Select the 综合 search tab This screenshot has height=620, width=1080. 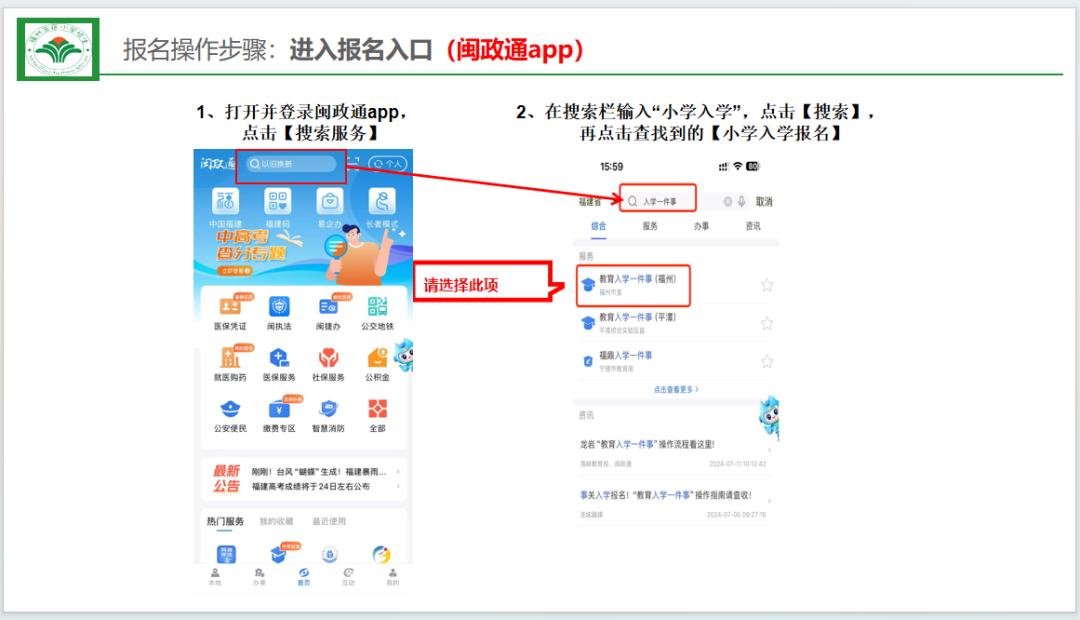point(599,226)
